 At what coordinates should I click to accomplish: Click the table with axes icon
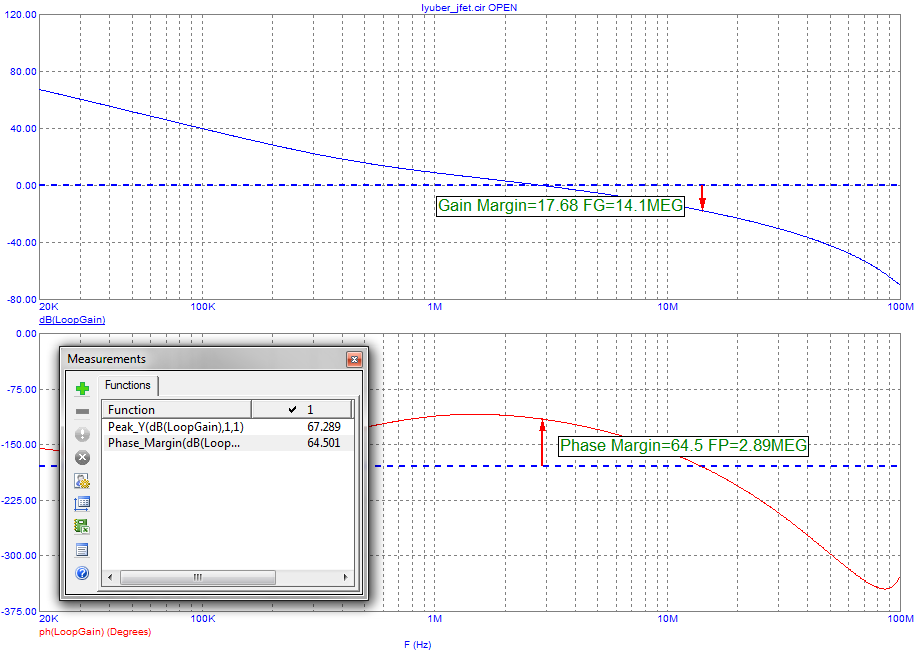pos(82,504)
